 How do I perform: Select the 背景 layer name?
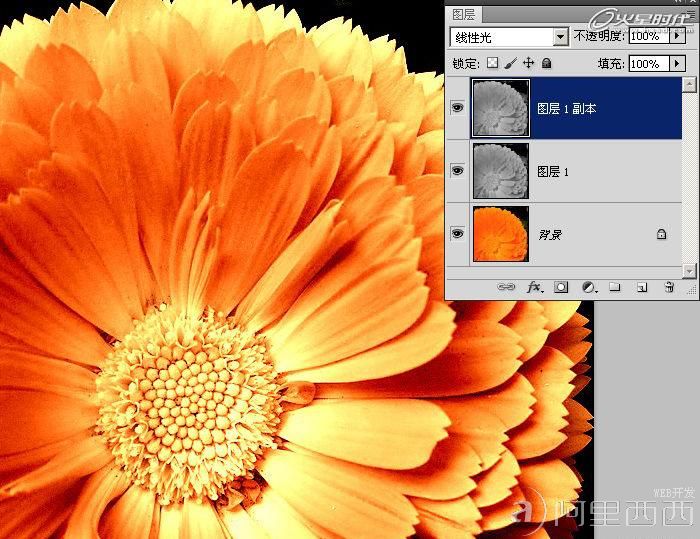tap(550, 234)
